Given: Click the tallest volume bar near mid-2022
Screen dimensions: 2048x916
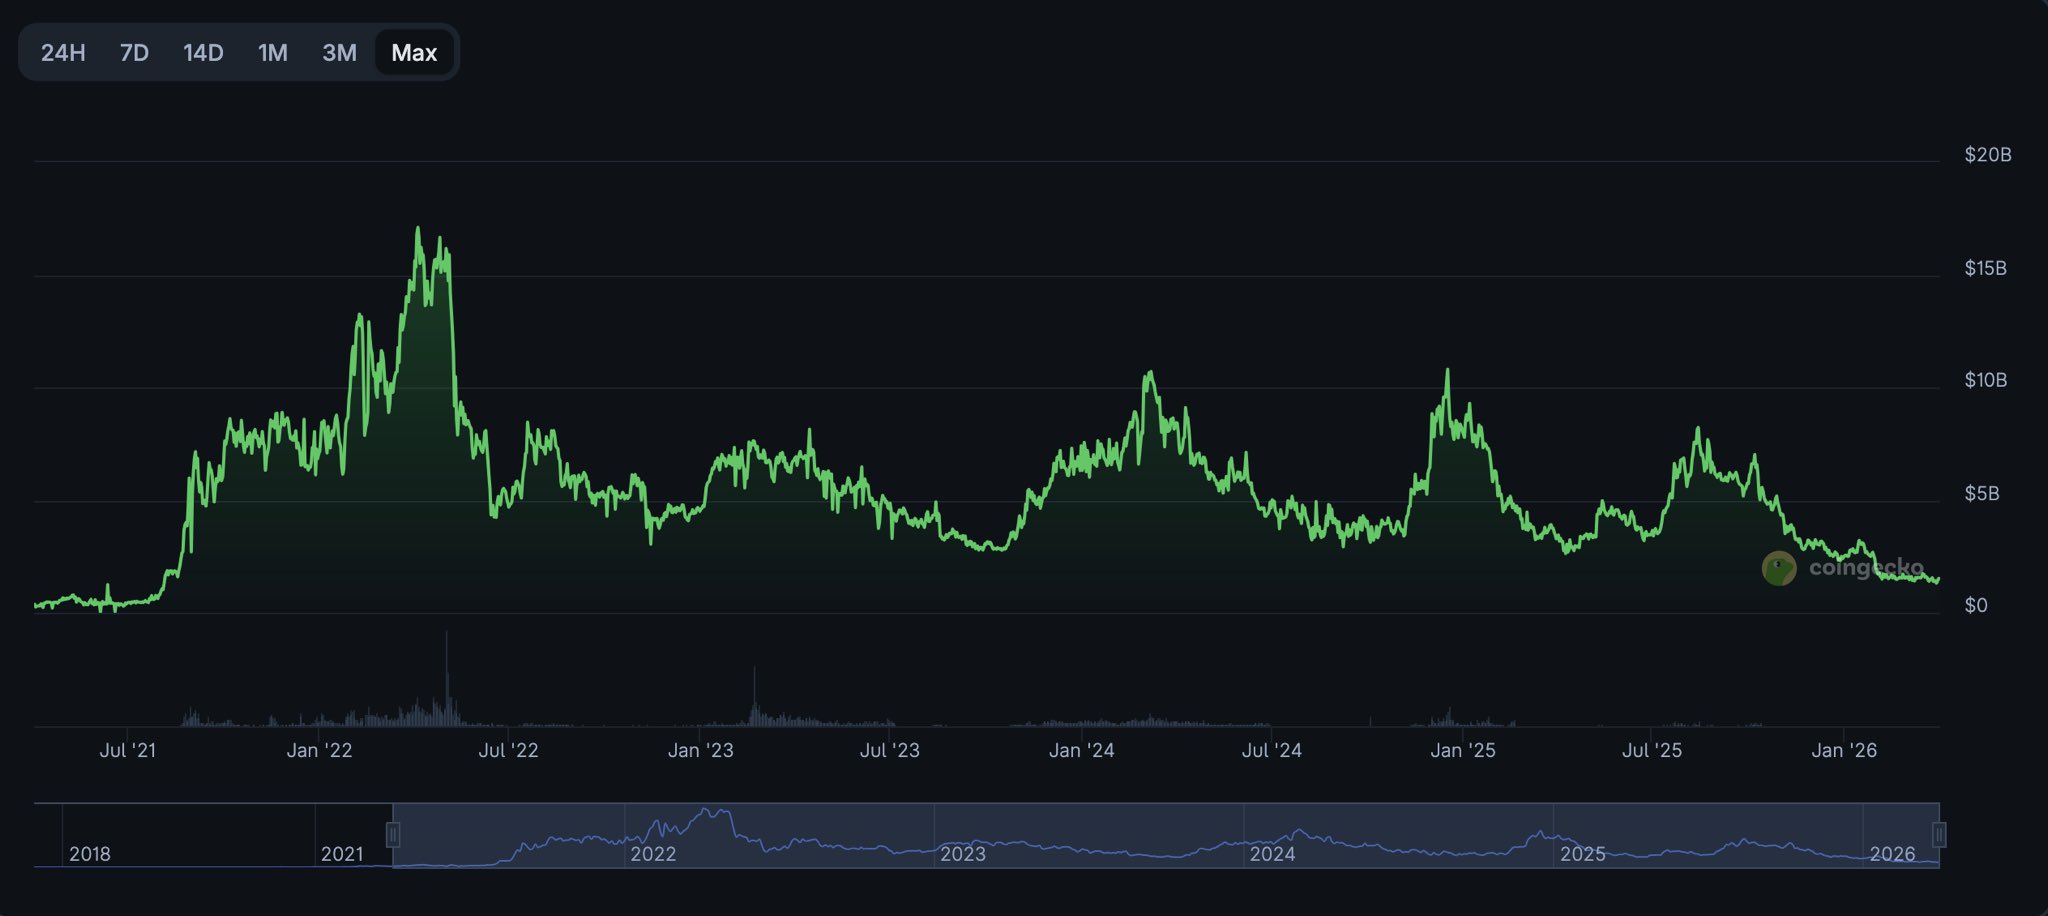Looking at the screenshot, I should pyautogui.click(x=446, y=680).
